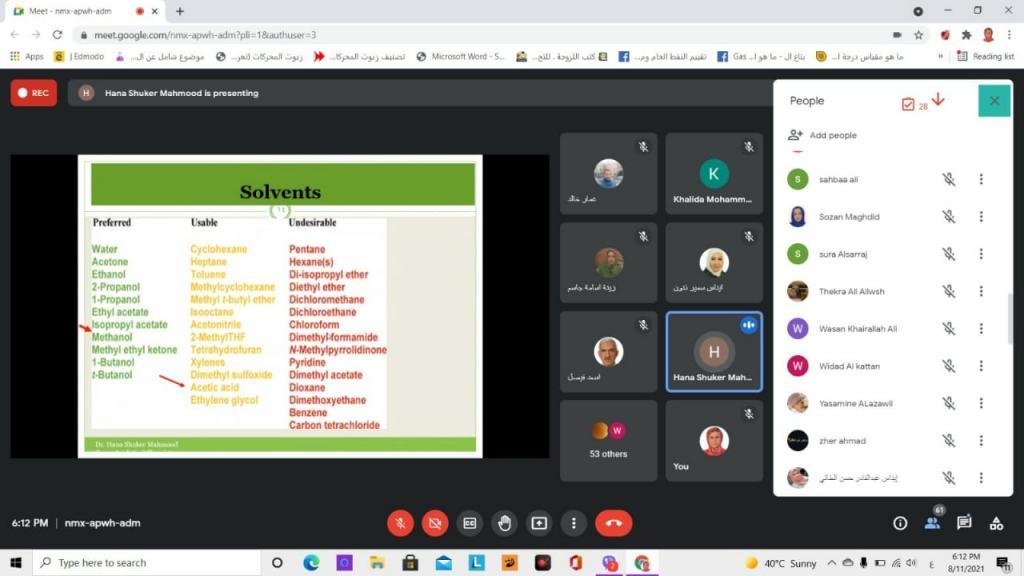Click the 53 others participant tile
Screen dimensions: 1024x576
point(608,440)
